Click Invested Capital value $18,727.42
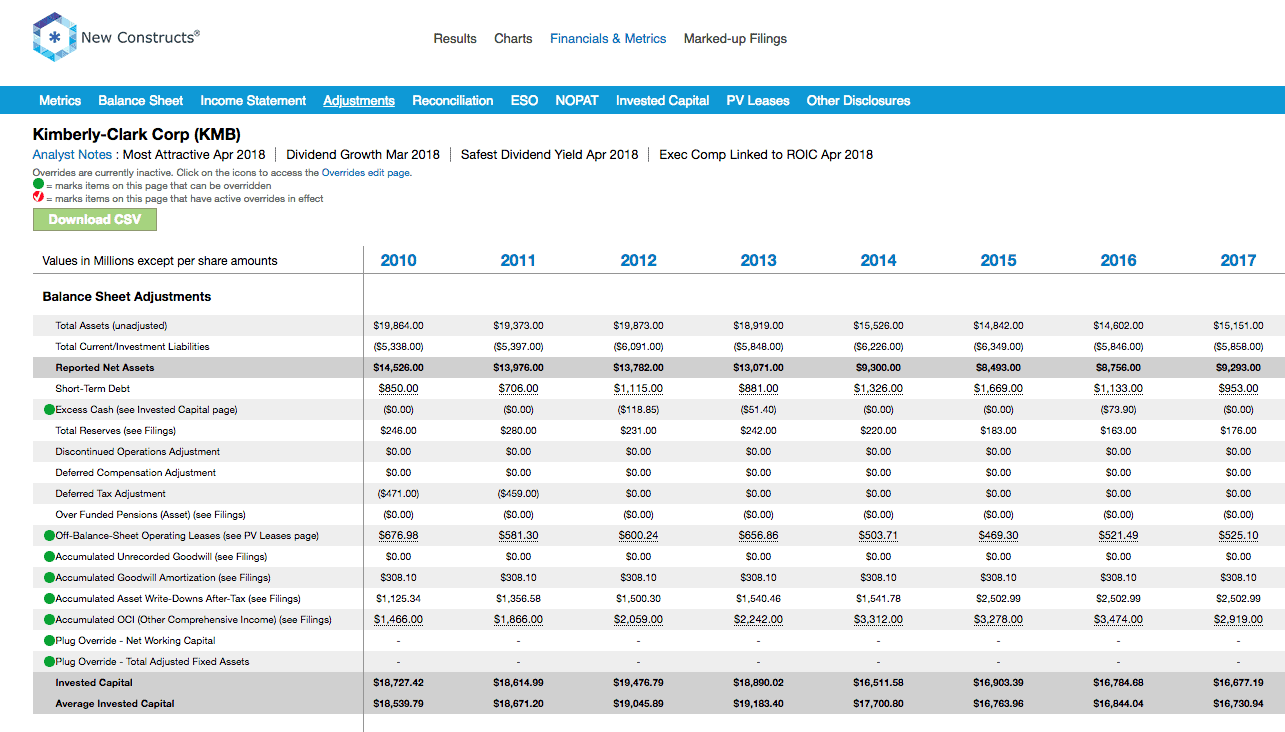The height and width of the screenshot is (732, 1285). pos(398,683)
